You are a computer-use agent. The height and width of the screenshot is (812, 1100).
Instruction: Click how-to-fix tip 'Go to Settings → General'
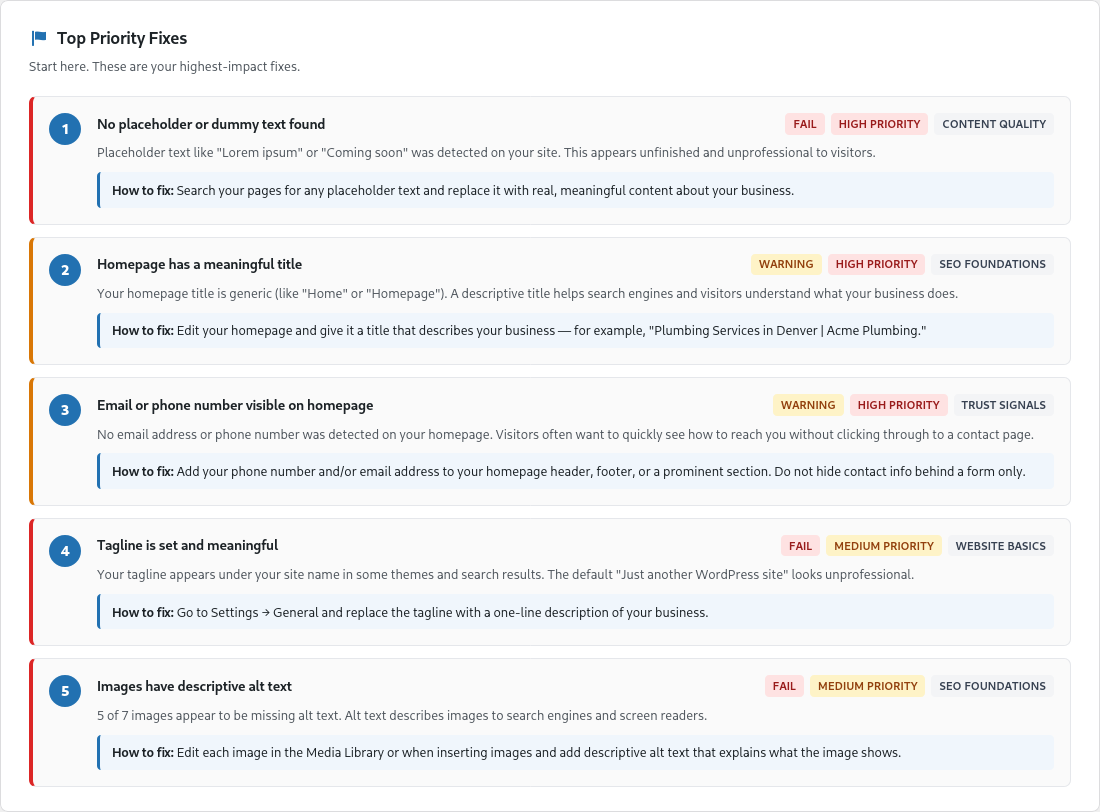click(x=575, y=612)
